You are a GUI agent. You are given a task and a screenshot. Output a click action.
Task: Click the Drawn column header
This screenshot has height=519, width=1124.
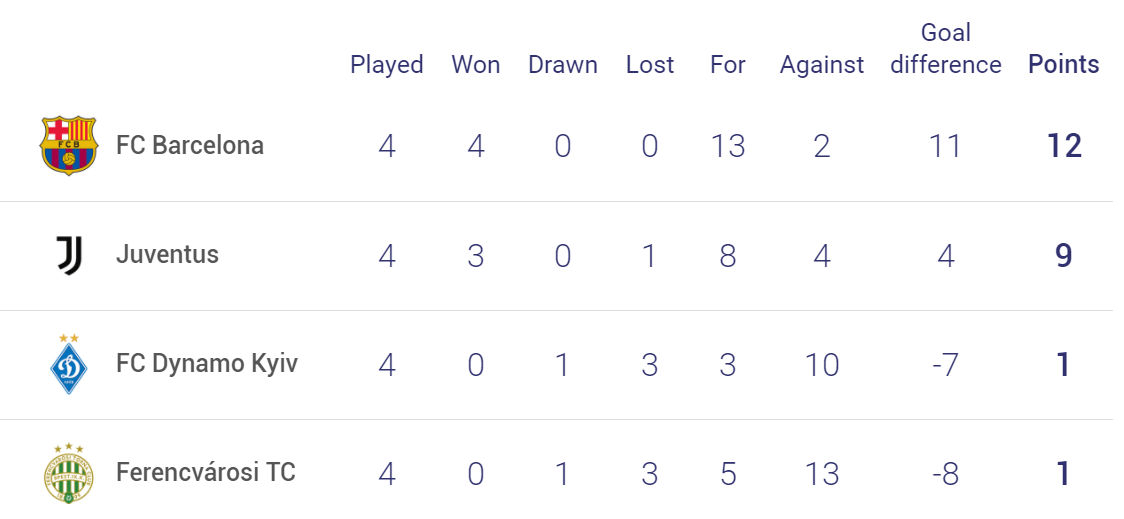coord(563,65)
